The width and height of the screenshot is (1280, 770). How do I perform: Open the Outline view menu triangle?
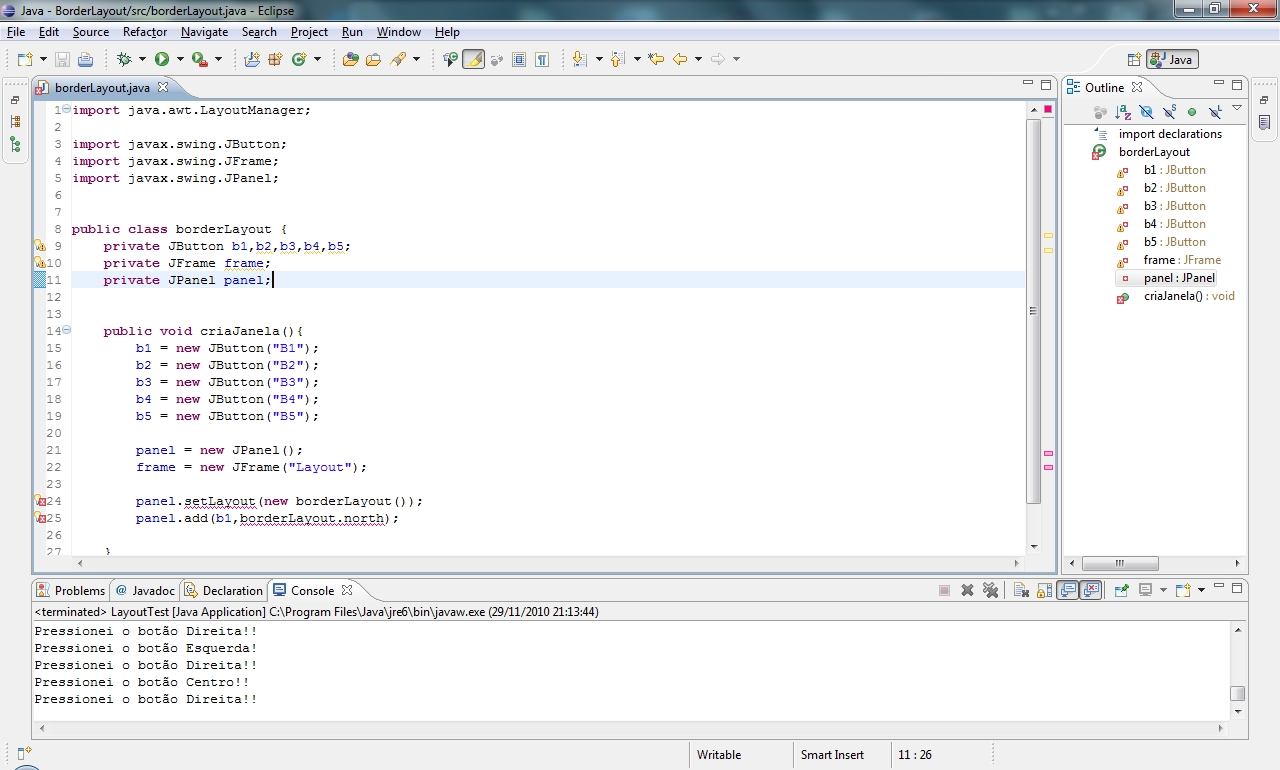[x=1237, y=108]
